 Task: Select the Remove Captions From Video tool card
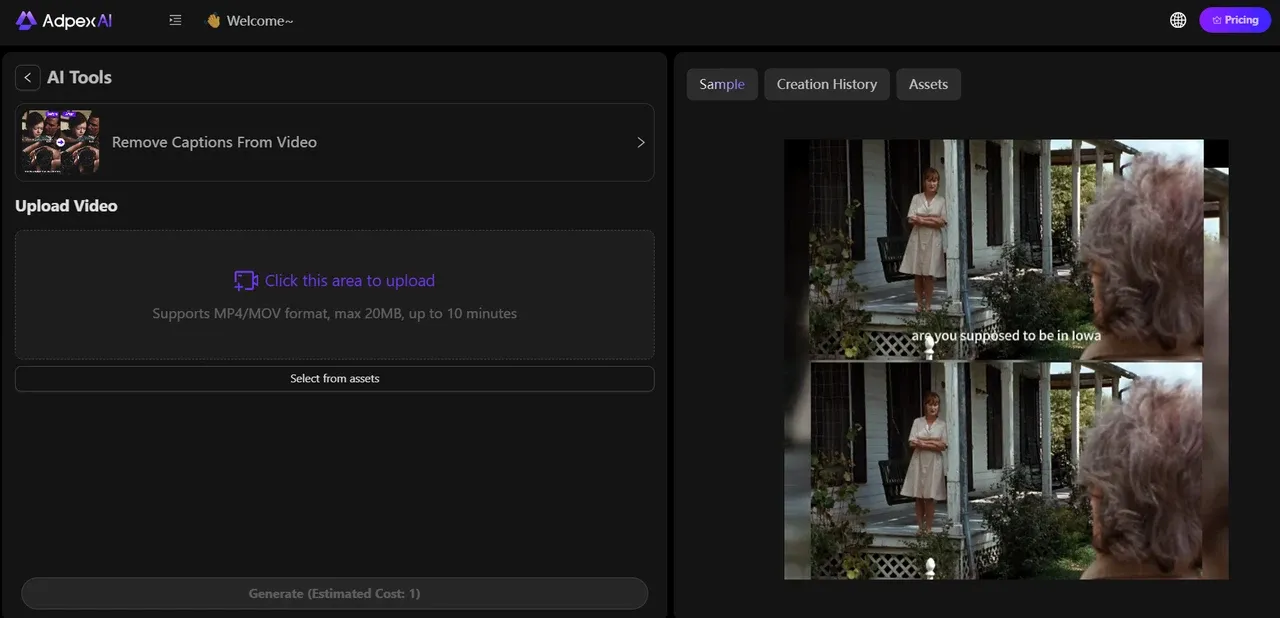pyautogui.click(x=334, y=142)
